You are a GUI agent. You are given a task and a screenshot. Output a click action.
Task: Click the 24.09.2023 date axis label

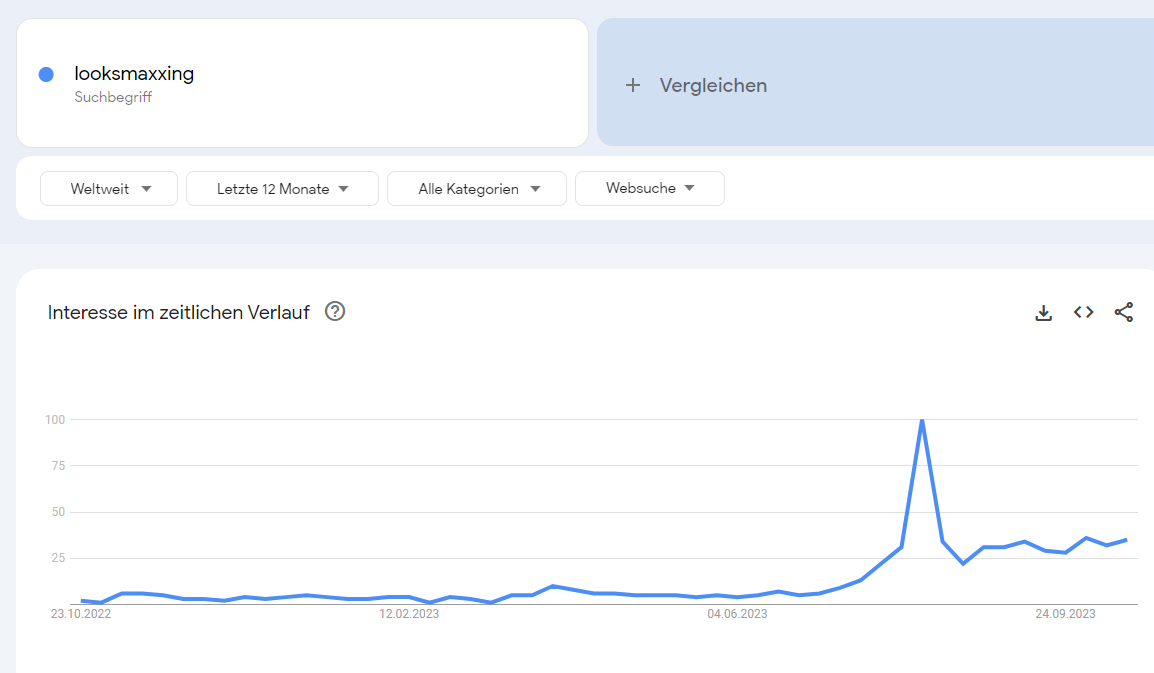pos(1065,614)
